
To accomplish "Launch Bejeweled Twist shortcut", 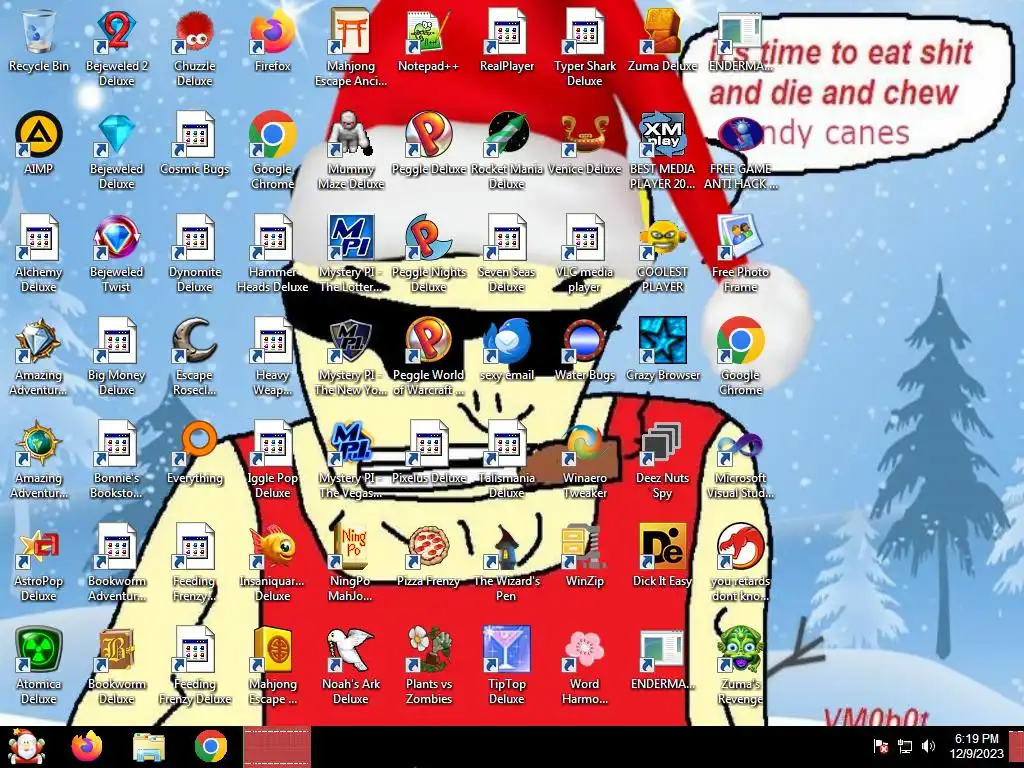I will pyautogui.click(x=116, y=252).
